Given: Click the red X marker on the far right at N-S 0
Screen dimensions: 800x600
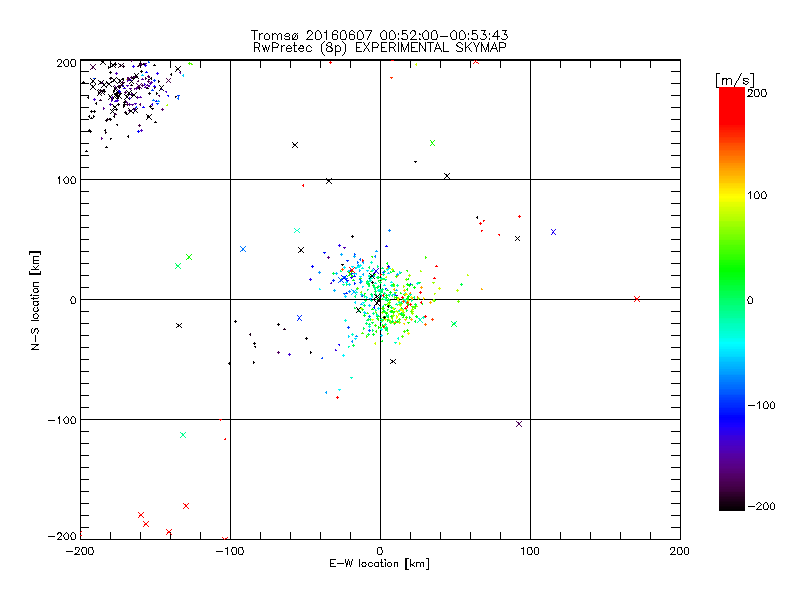Looking at the screenshot, I should 637,299.
